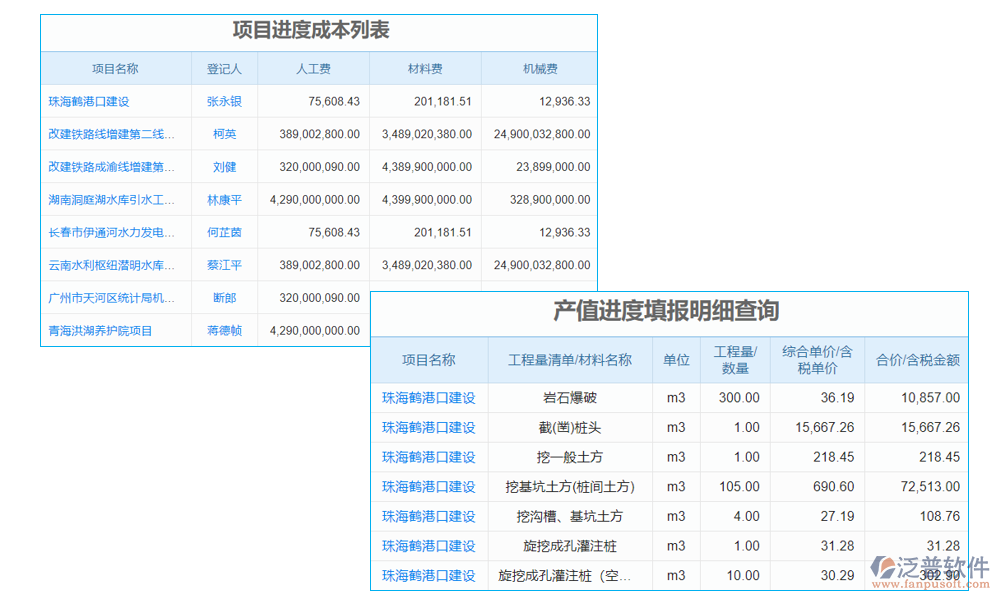This screenshot has height=600, width=1000.
Task: Click the 合价/含税金额 column header
Action: coord(916,360)
